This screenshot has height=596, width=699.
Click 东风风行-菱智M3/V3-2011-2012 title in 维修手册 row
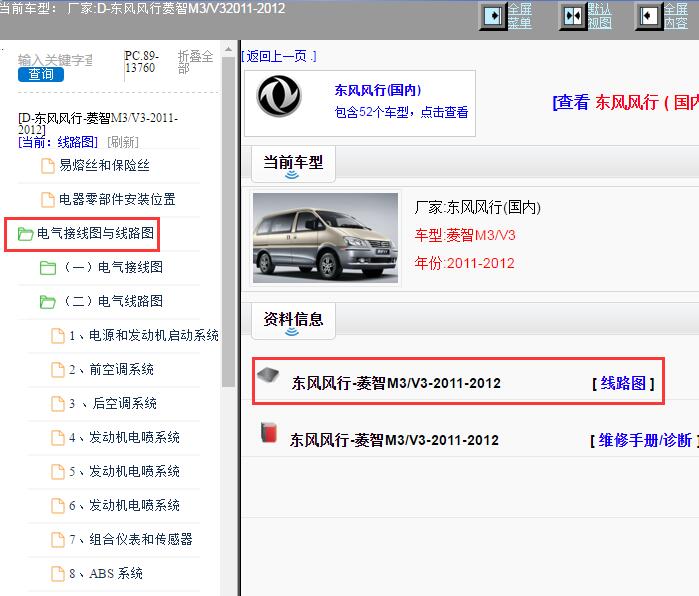click(394, 440)
